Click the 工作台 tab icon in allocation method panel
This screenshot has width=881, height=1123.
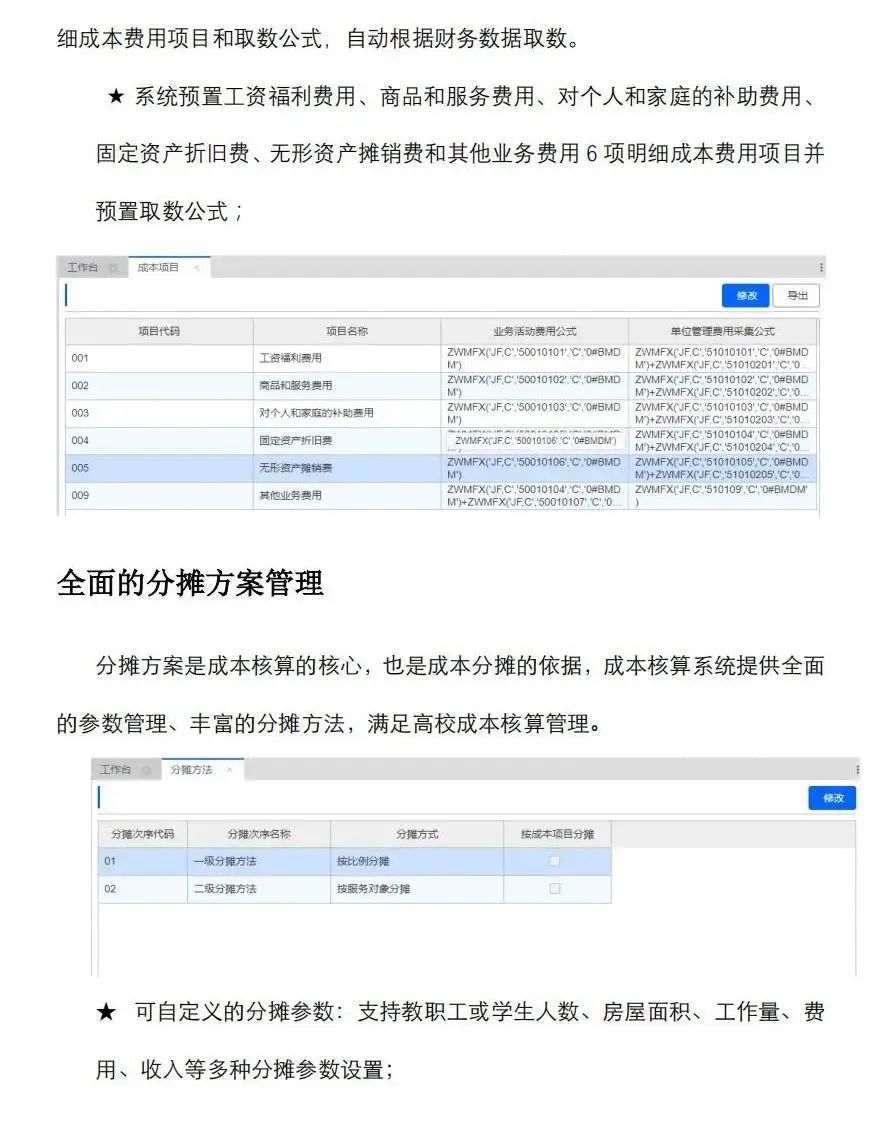click(x=146, y=770)
